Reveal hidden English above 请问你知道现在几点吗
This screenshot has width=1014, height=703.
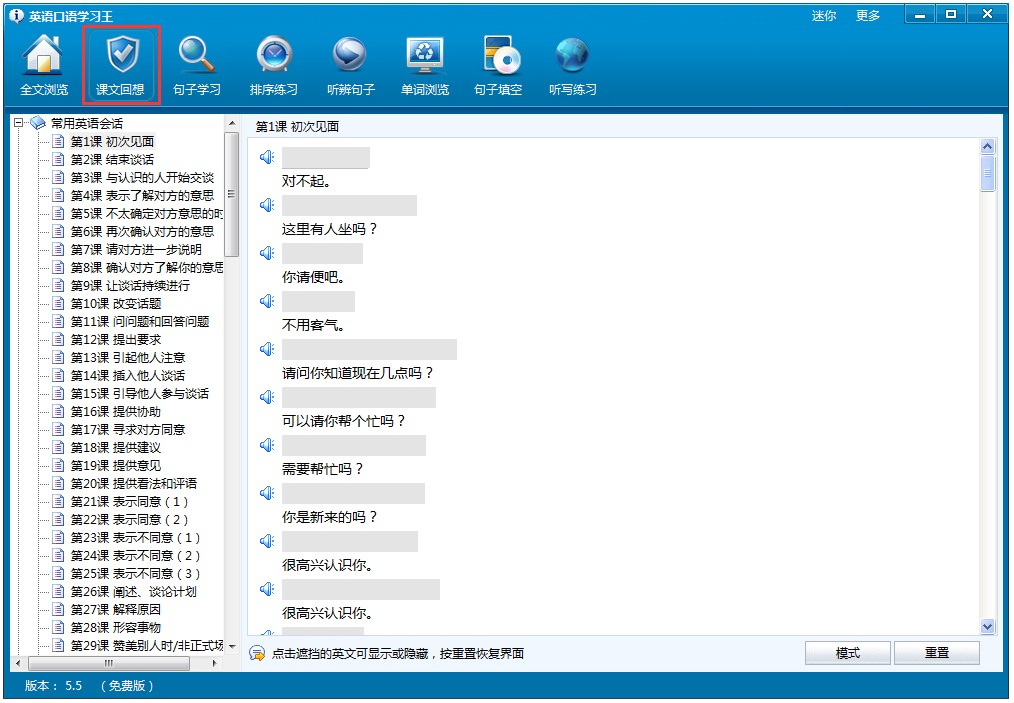click(369, 349)
